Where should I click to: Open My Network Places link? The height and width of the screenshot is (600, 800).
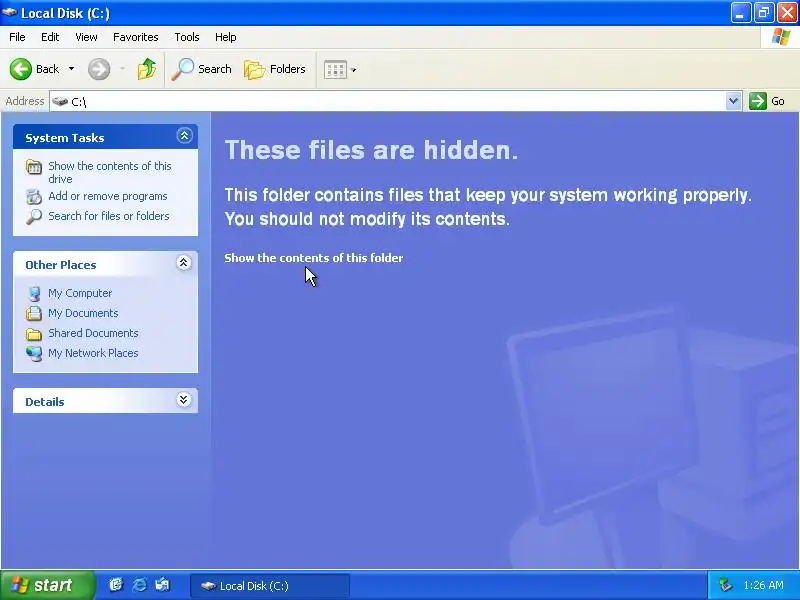(93, 353)
